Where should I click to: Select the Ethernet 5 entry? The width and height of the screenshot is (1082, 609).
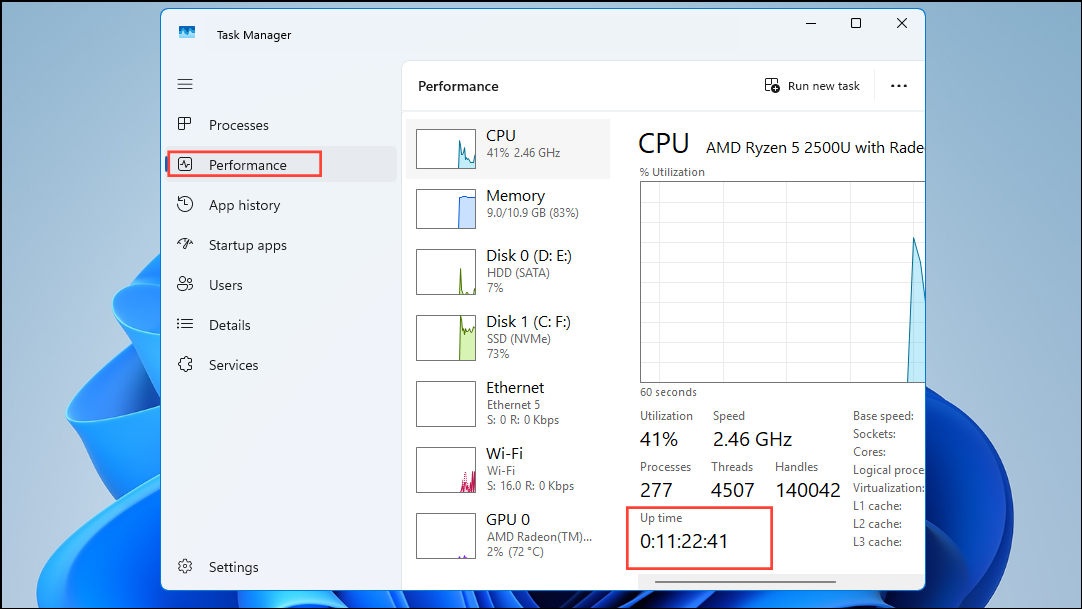[509, 404]
